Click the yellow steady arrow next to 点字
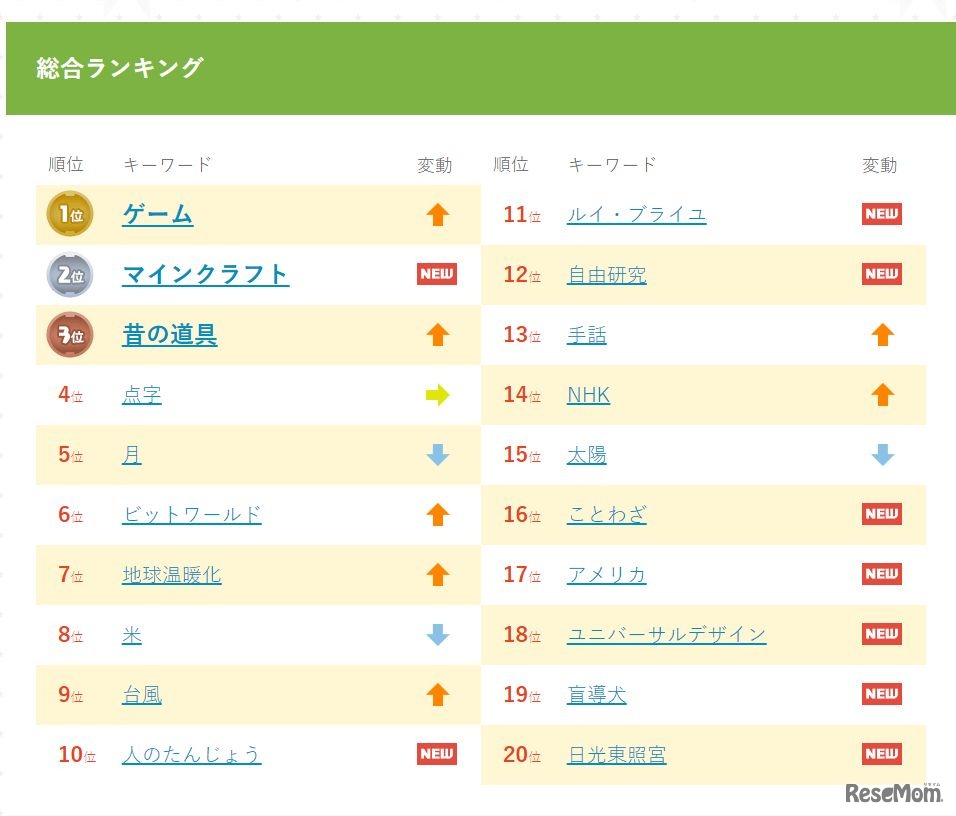This screenshot has height=816, width=956. (436, 394)
